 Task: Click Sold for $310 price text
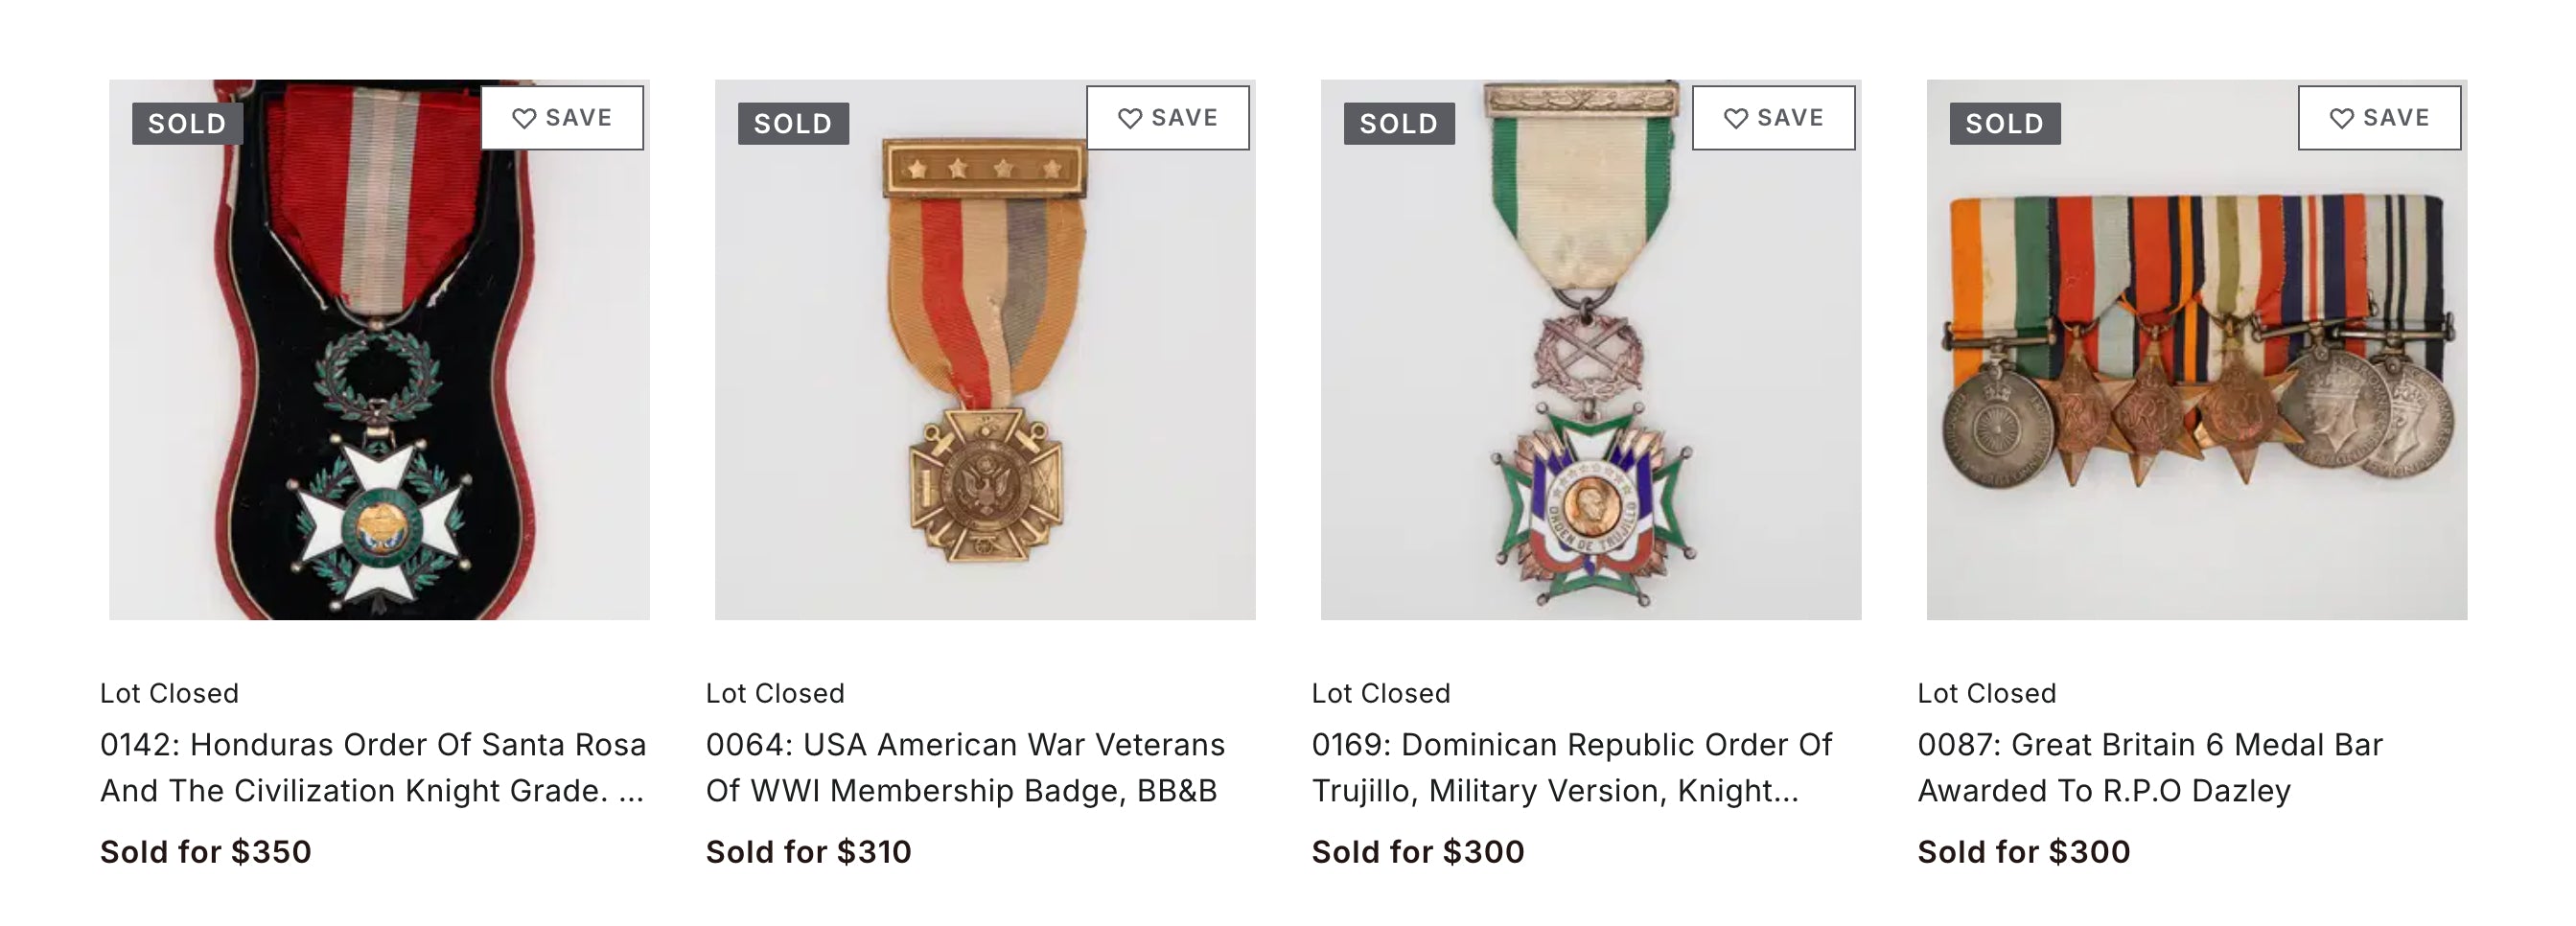tap(809, 852)
